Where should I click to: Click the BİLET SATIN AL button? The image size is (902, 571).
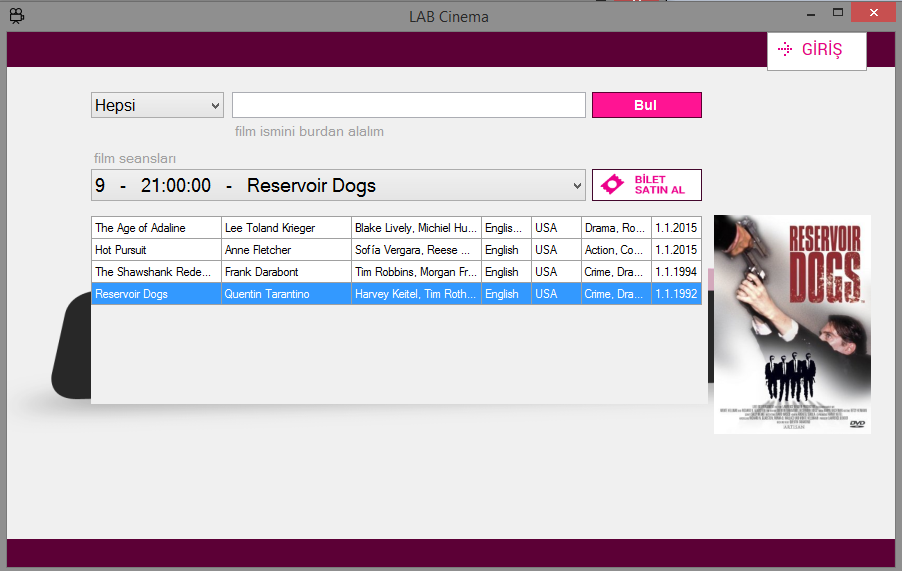647,185
